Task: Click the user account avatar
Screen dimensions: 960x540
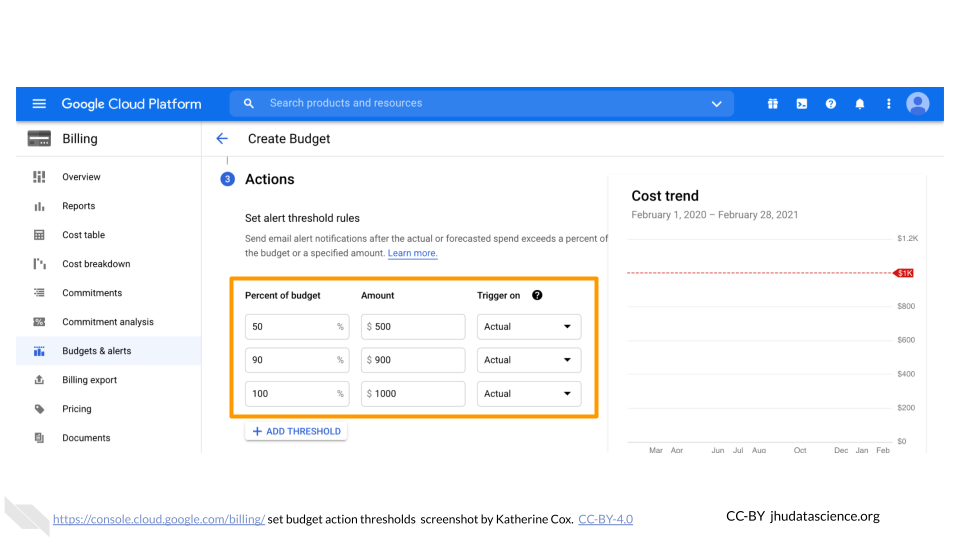Action: click(x=918, y=103)
